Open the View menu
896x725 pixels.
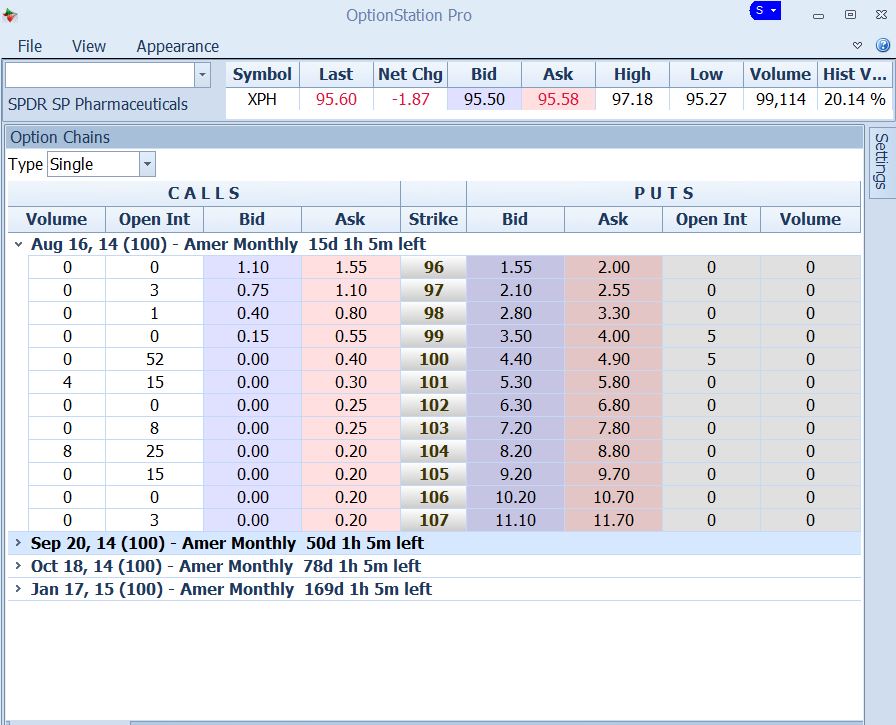click(89, 46)
